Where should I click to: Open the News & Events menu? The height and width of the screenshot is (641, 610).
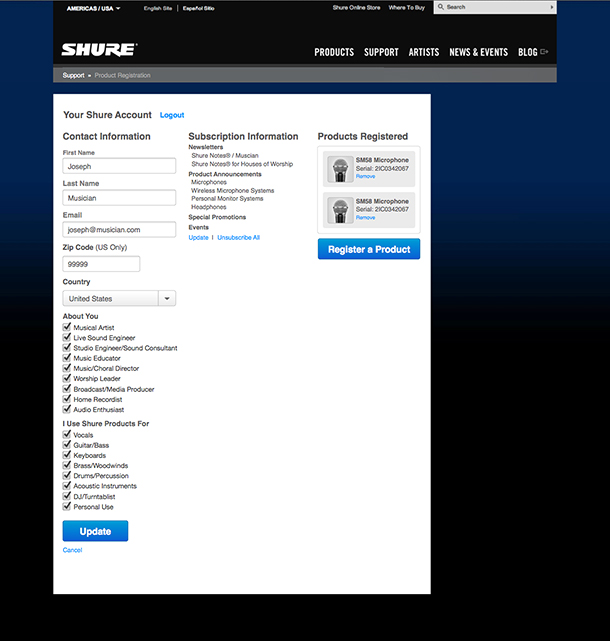(x=478, y=52)
